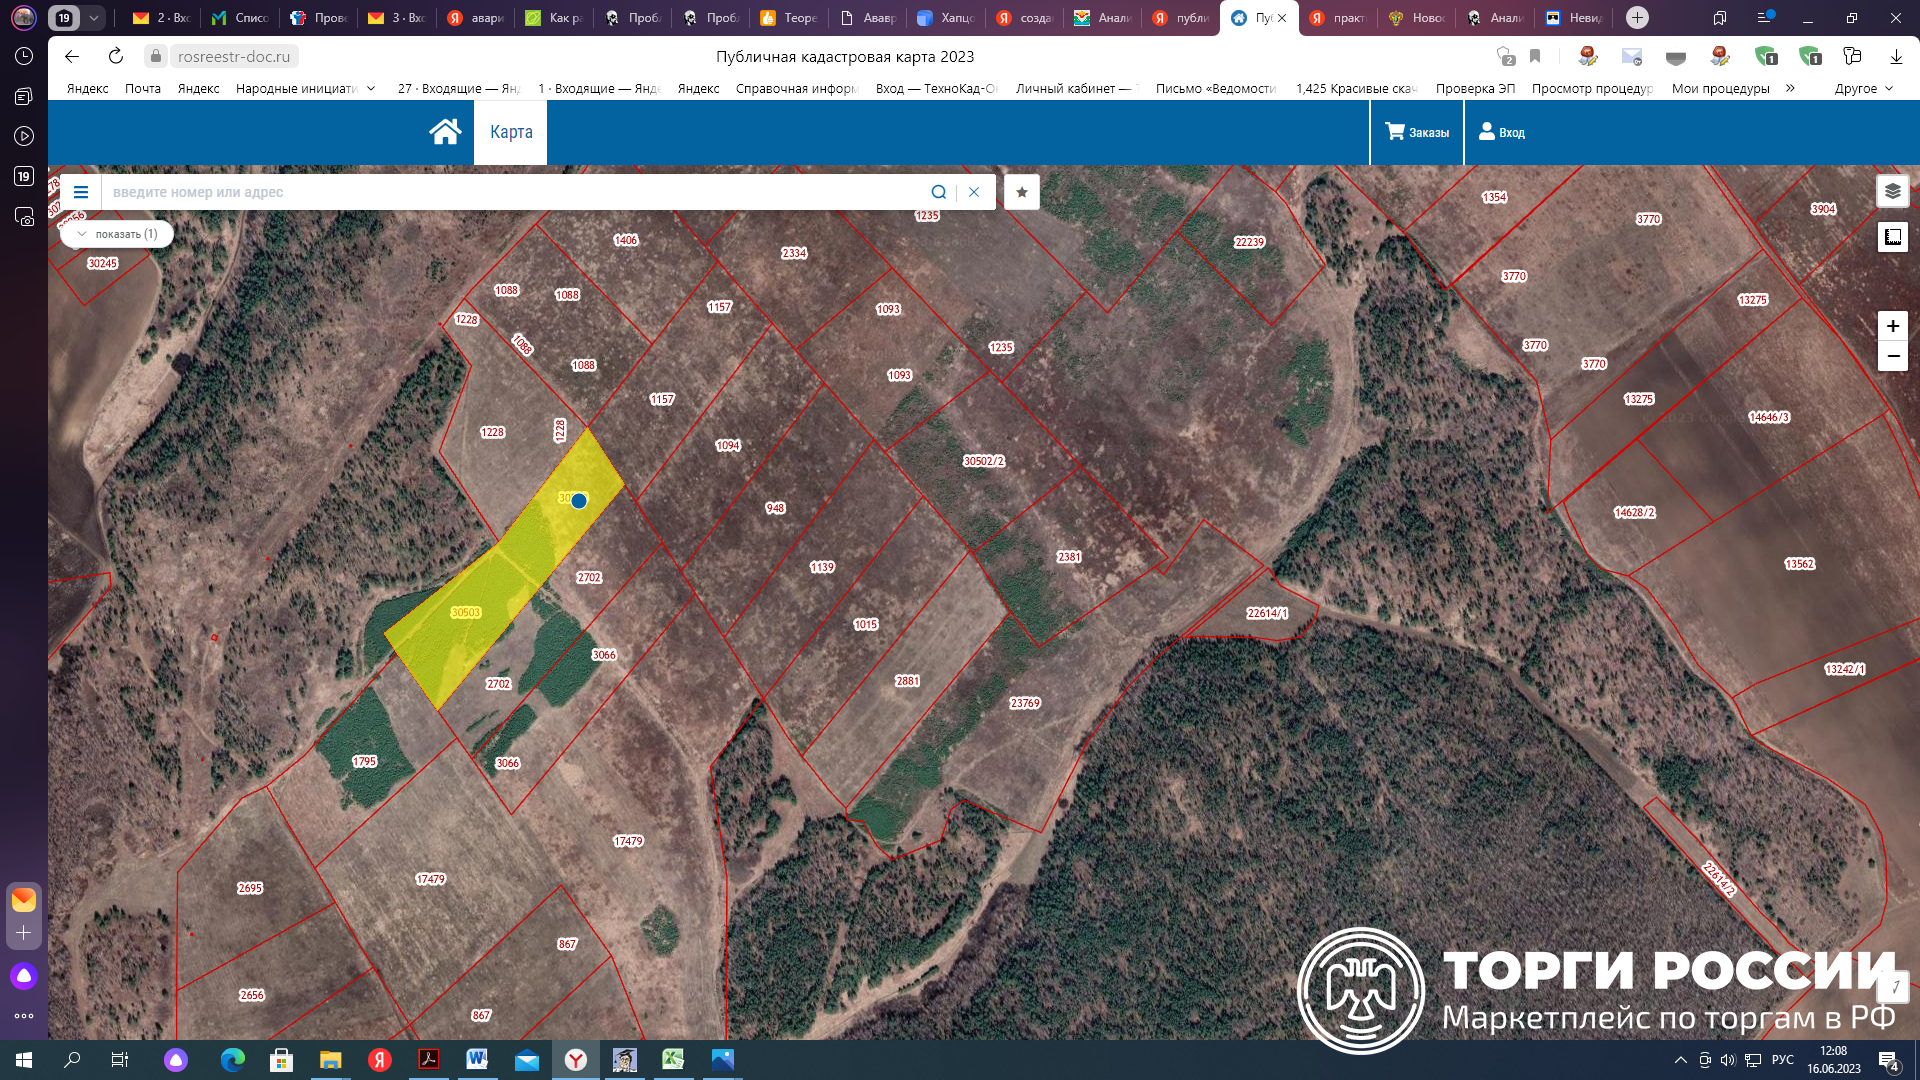1920x1080 pixels.
Task: Expand Народные инициативы bookmark folder
Action: [x=305, y=88]
